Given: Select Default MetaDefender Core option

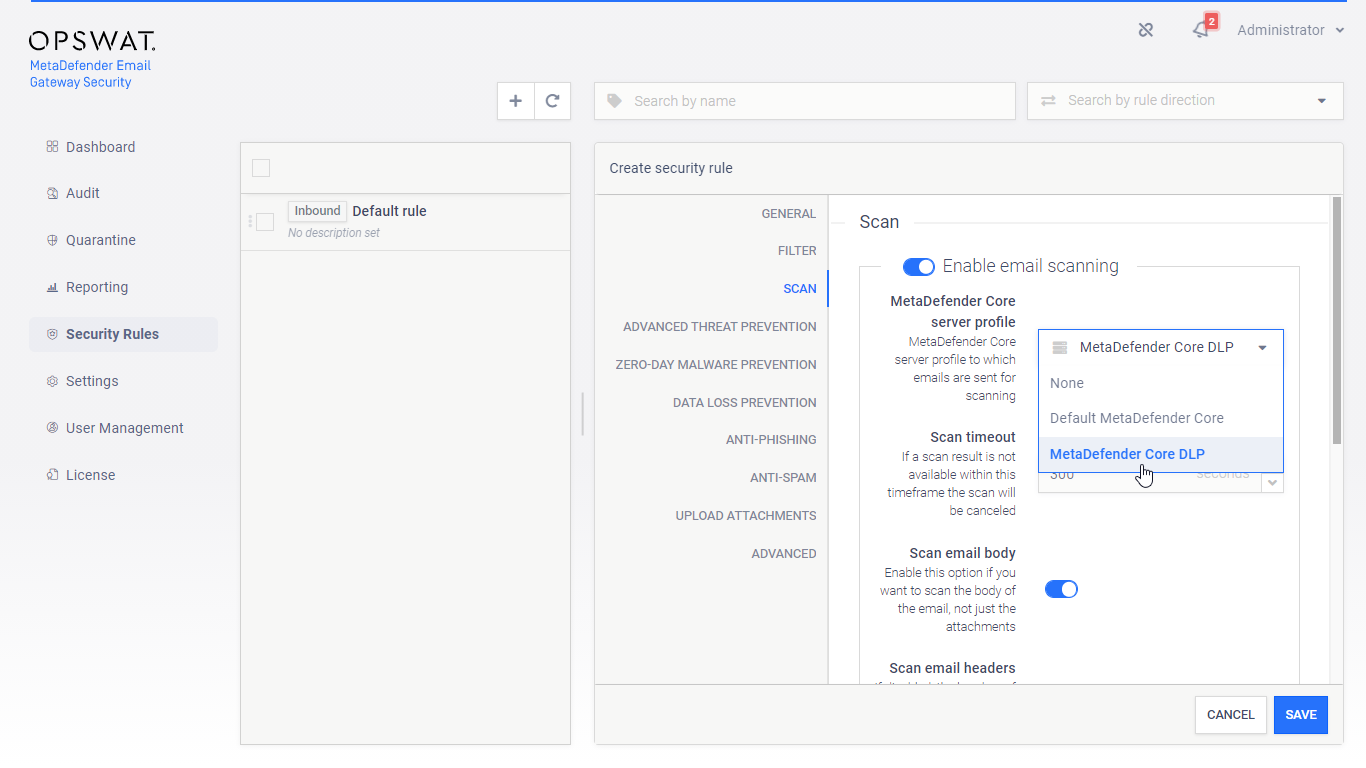Looking at the screenshot, I should (x=1161, y=418).
